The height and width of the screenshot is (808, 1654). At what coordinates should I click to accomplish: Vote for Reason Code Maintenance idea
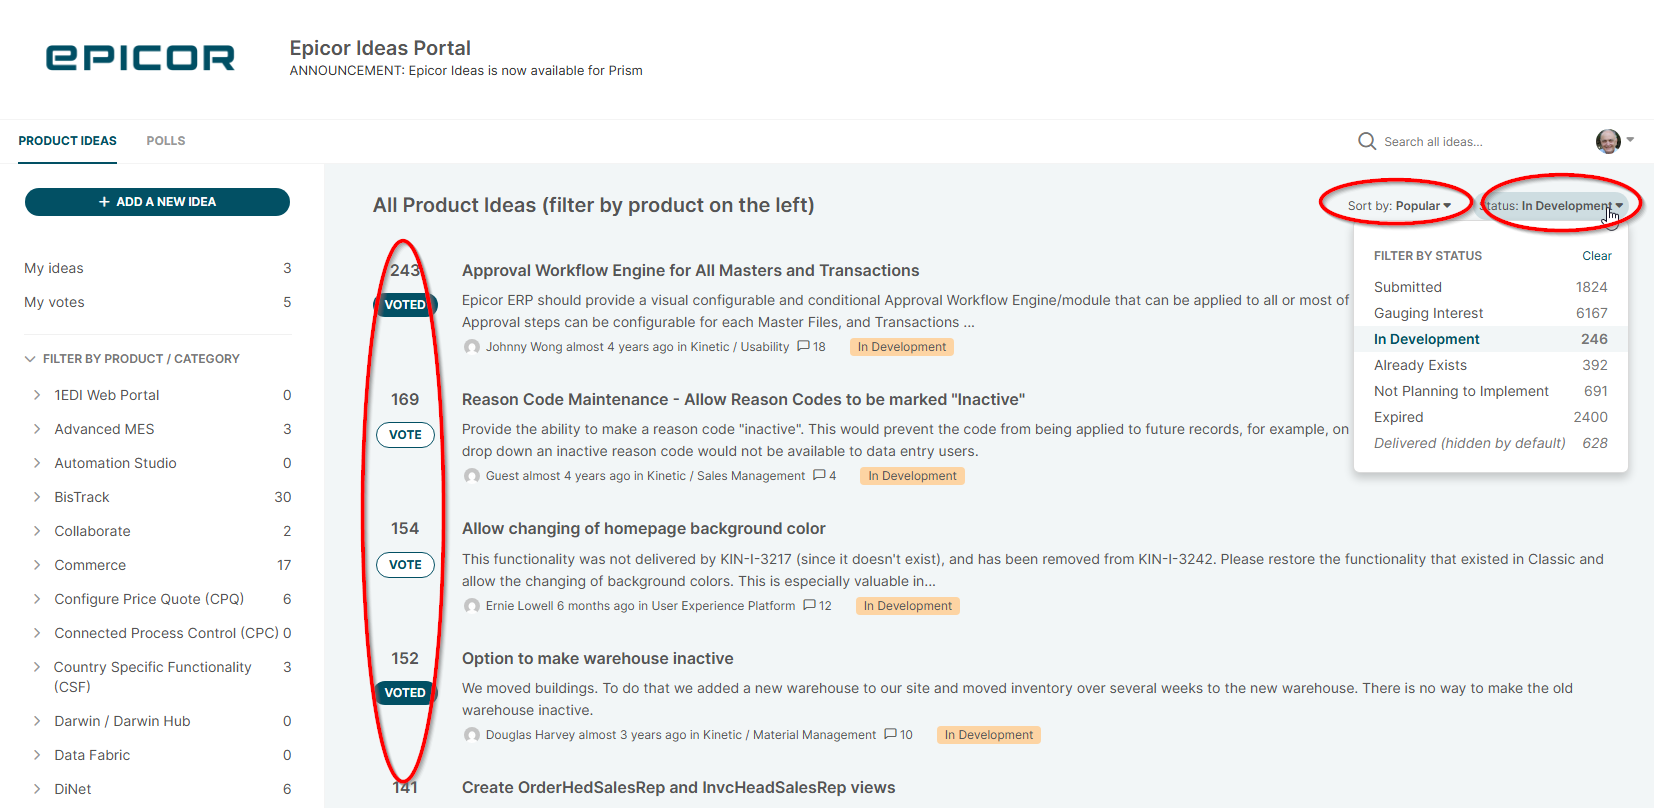[x=405, y=435]
